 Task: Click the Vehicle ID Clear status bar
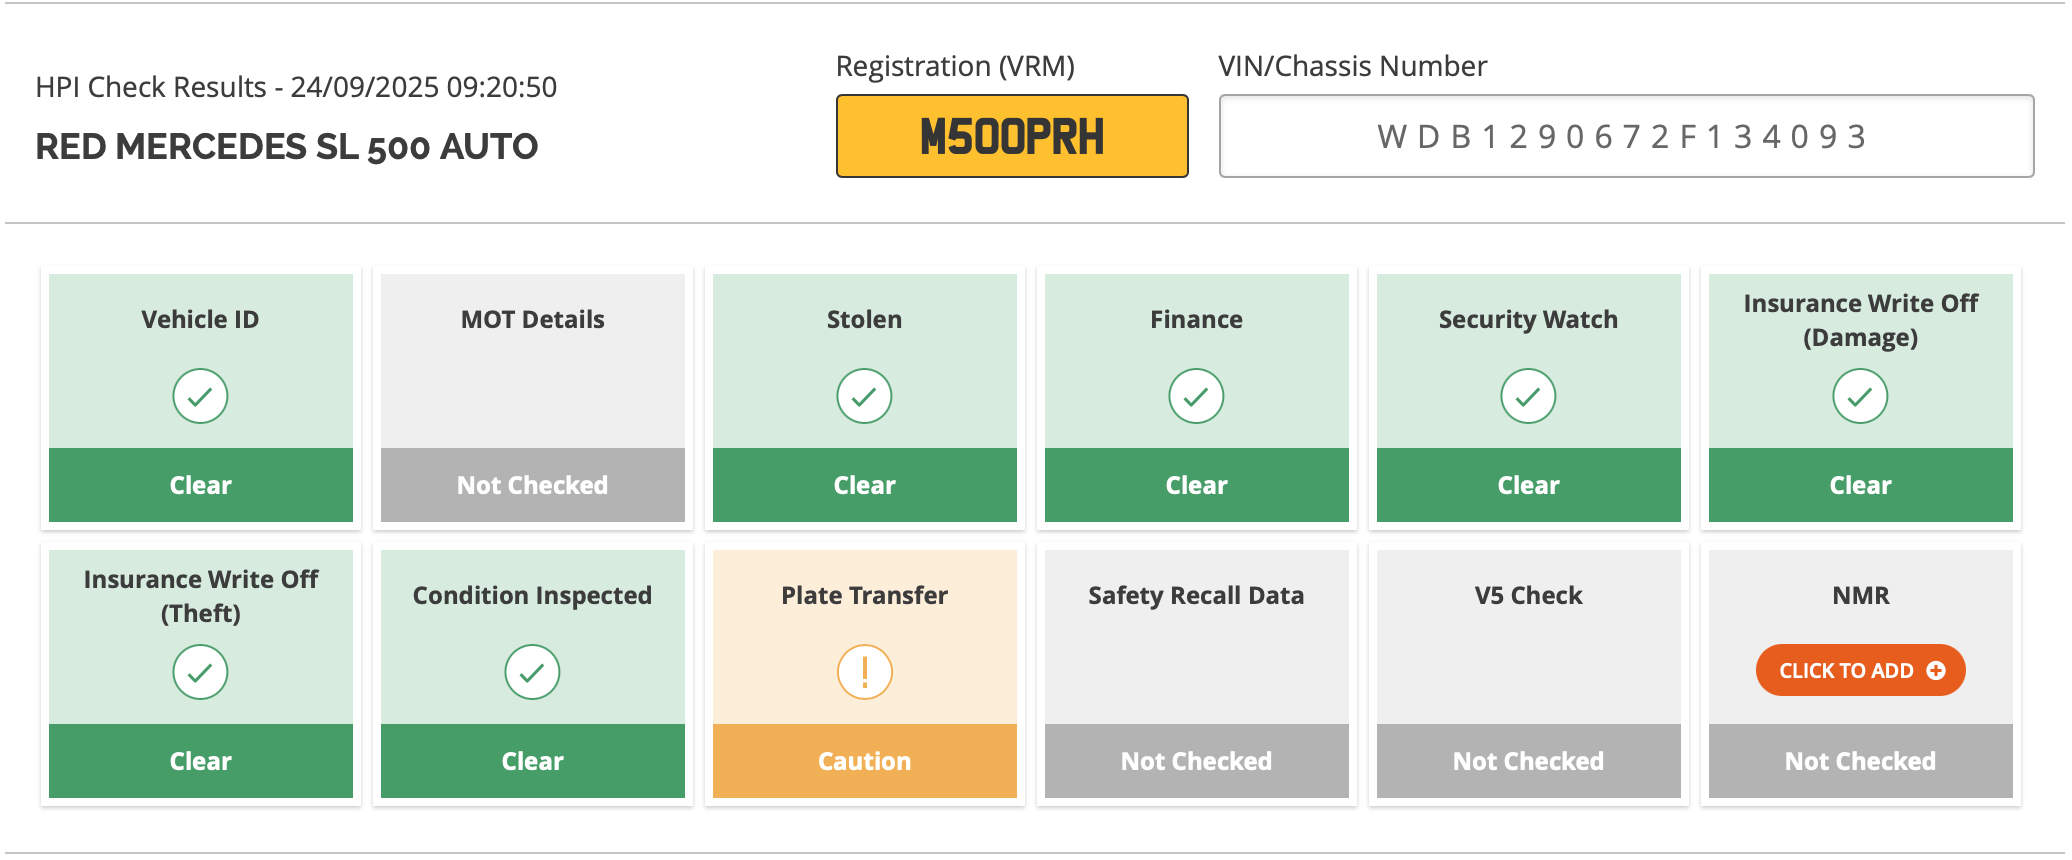(200, 485)
